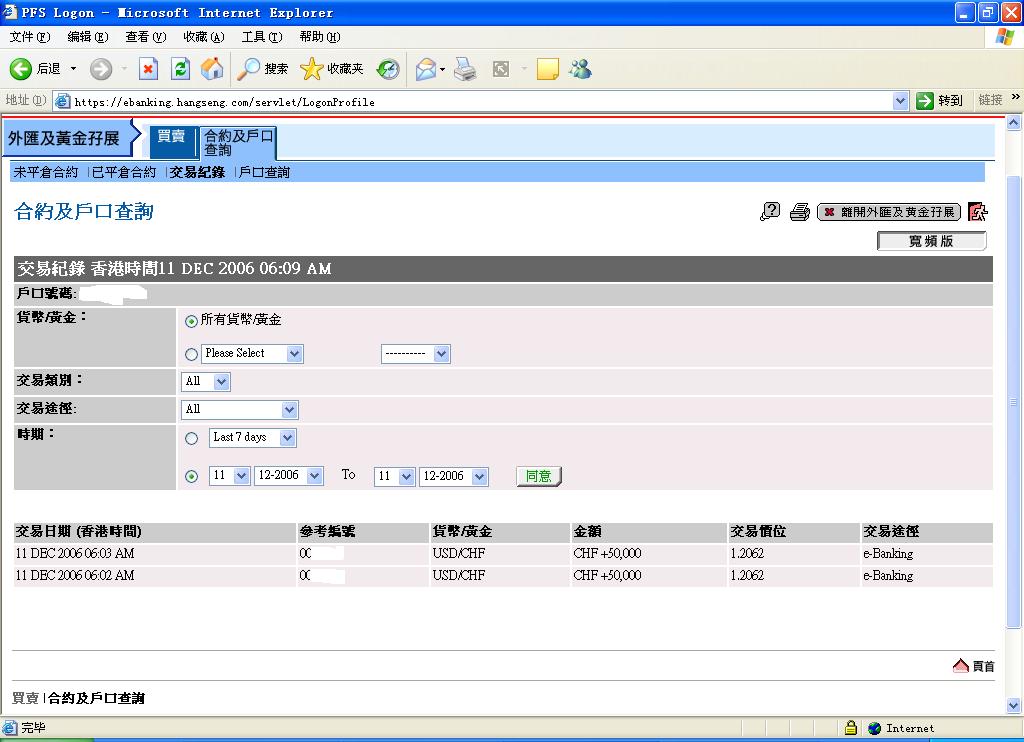The height and width of the screenshot is (742, 1024).
Task: Open the address bar history dropdown
Action: coord(901,101)
